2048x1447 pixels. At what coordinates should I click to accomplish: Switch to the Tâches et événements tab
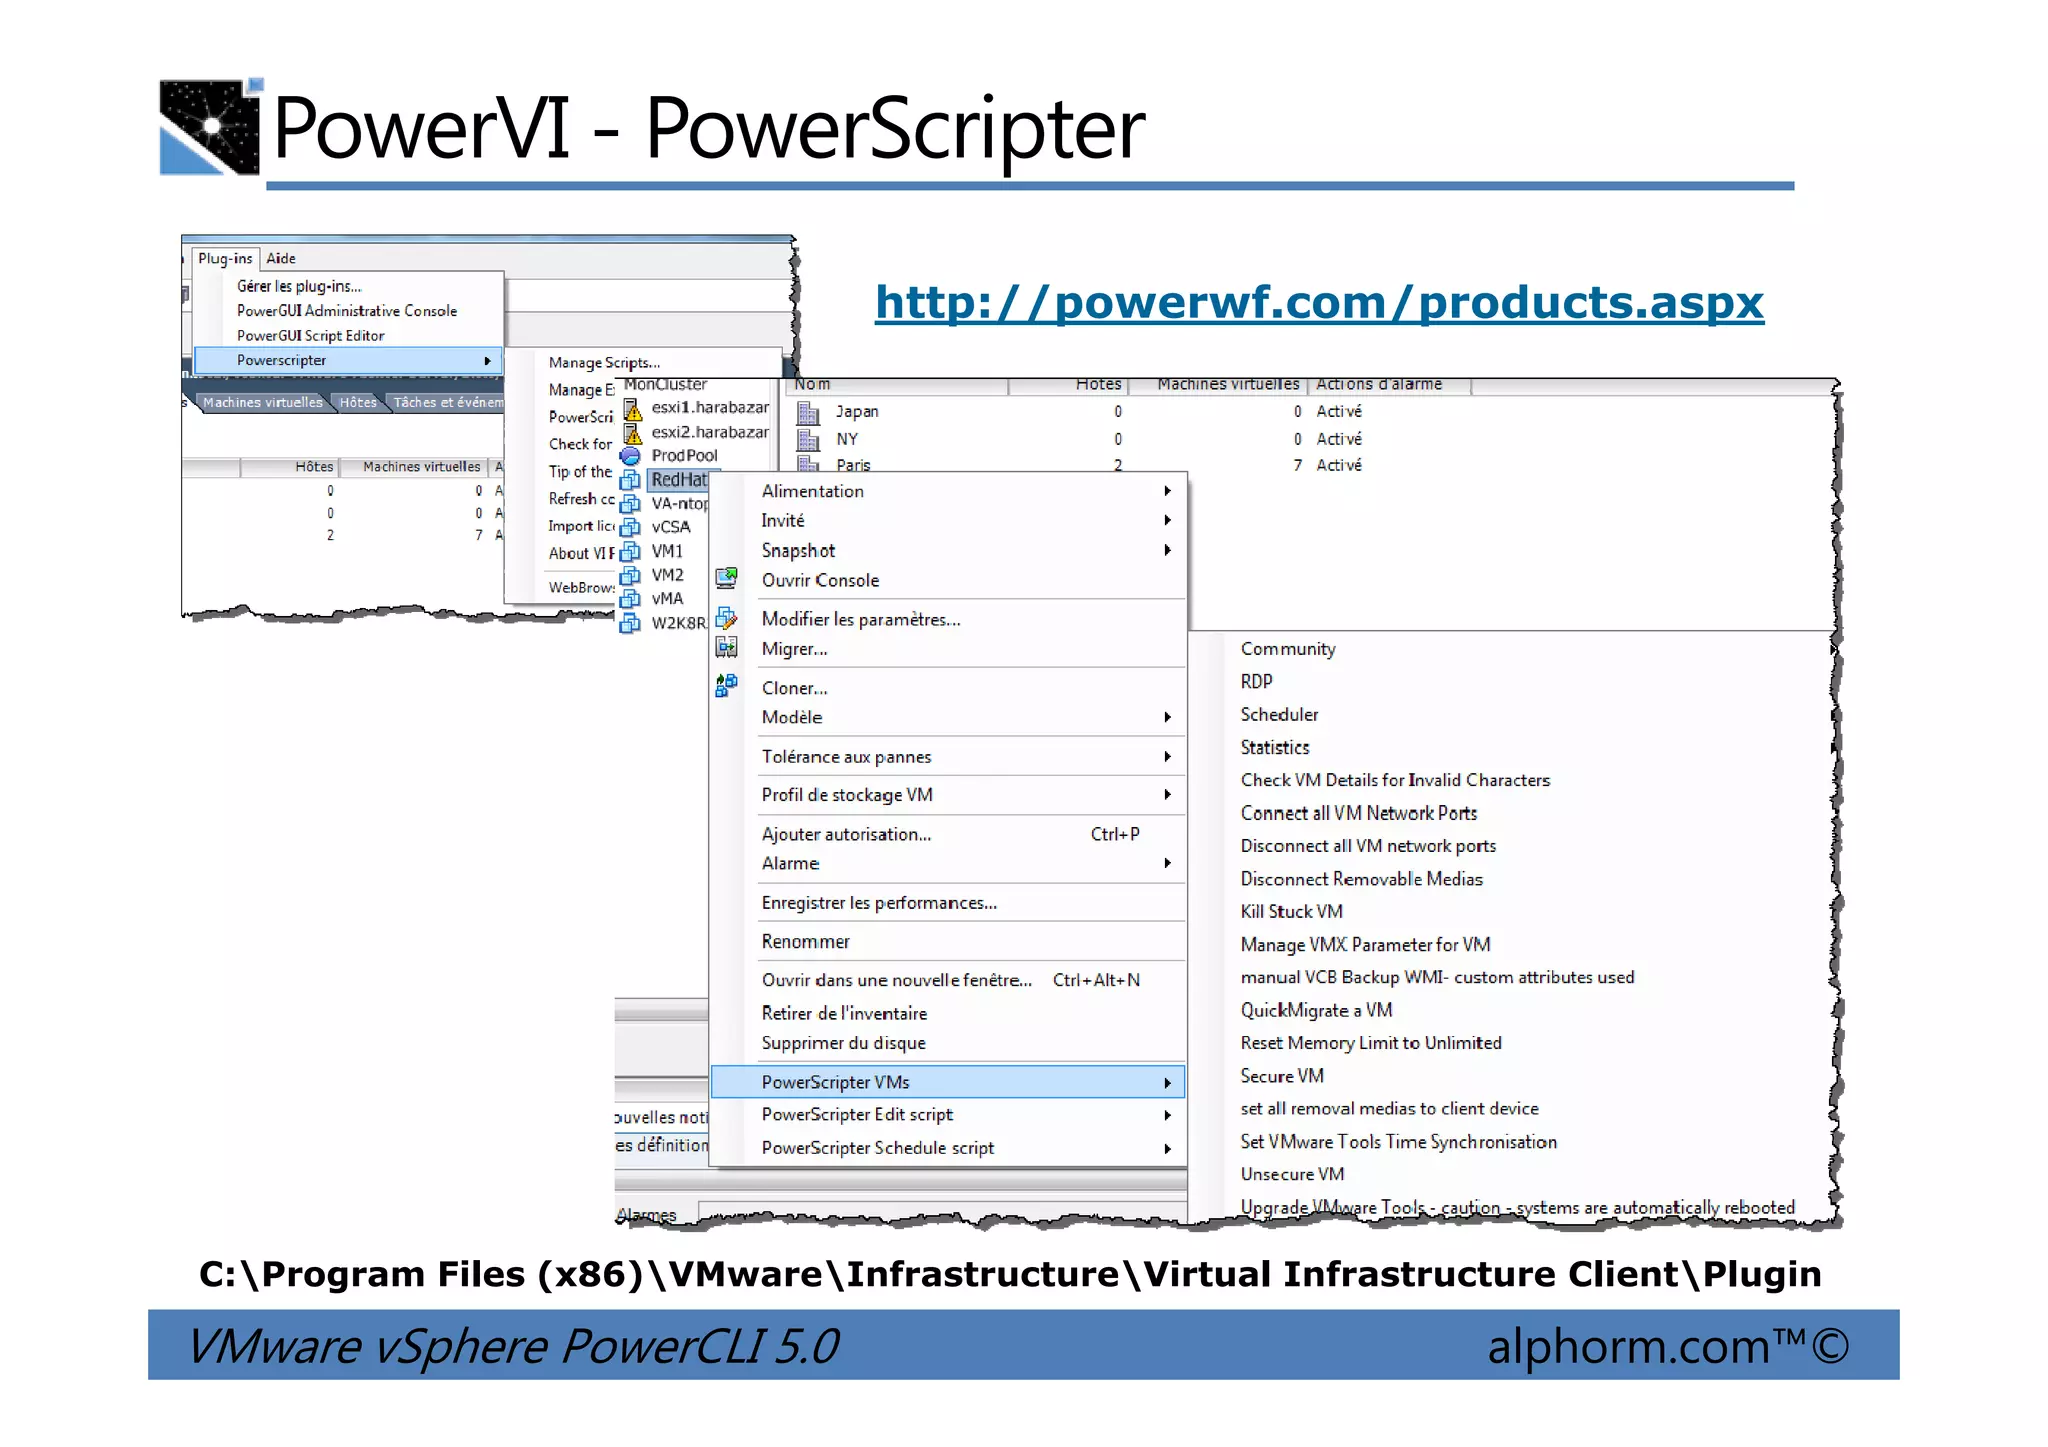448,402
